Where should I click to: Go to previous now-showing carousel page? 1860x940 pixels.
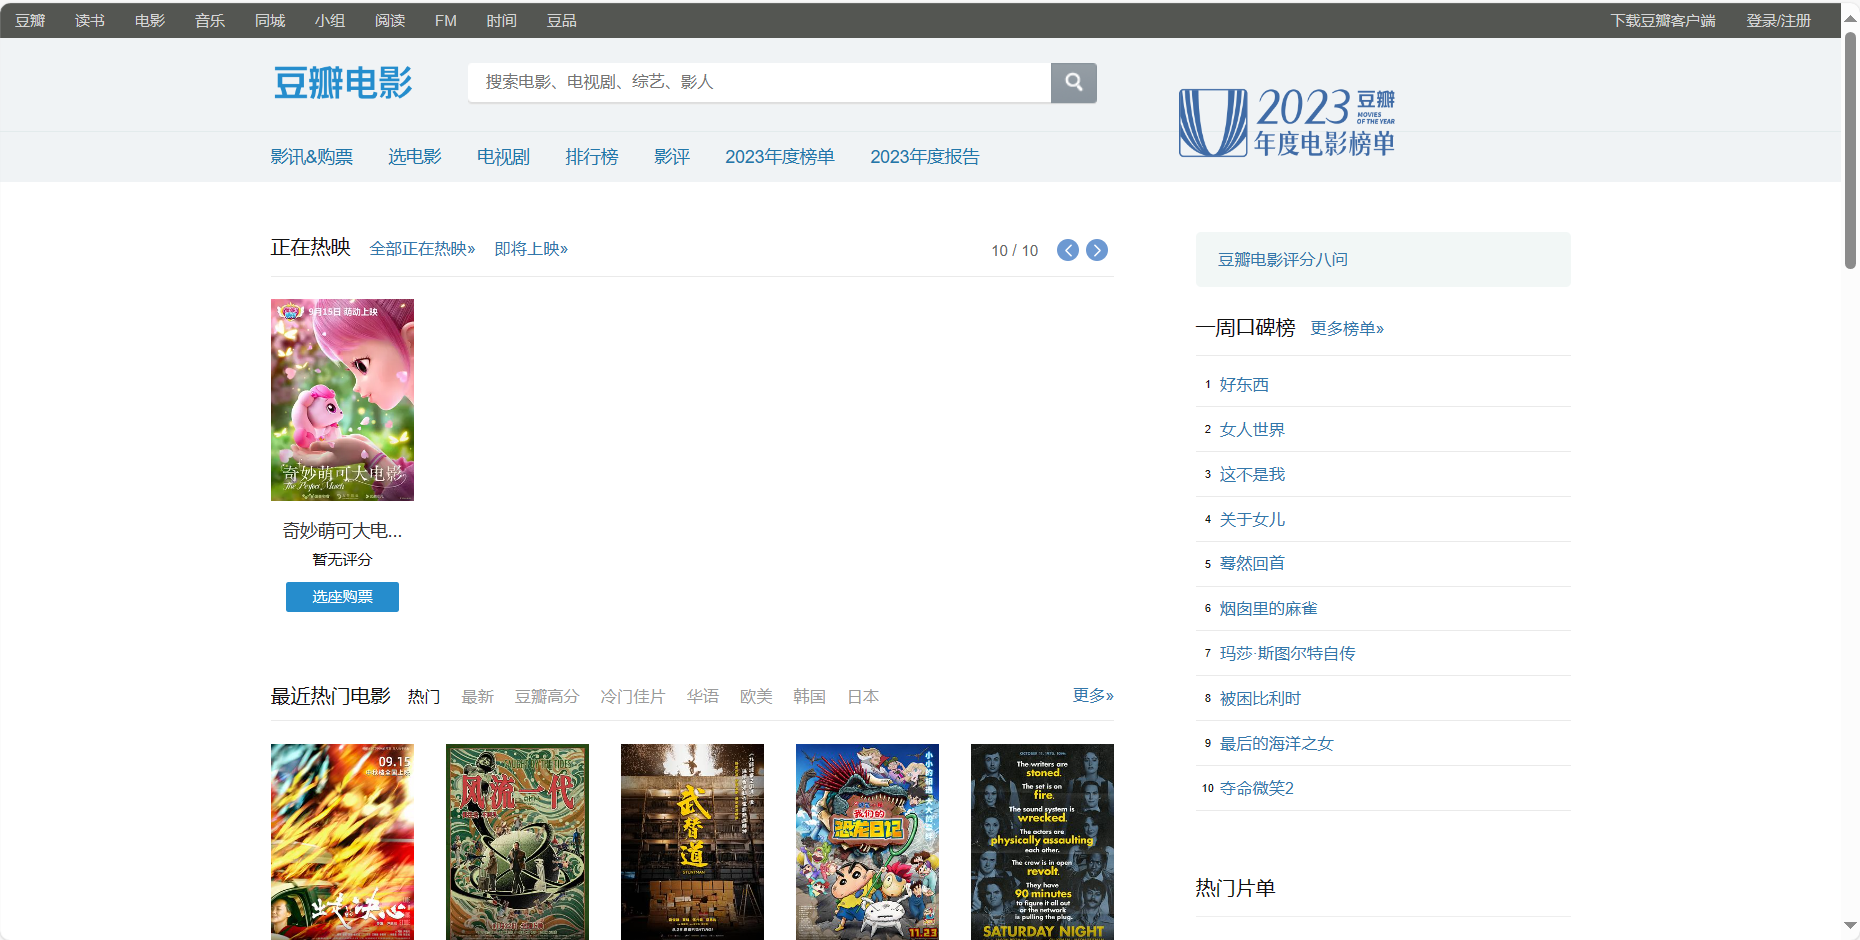tap(1068, 250)
